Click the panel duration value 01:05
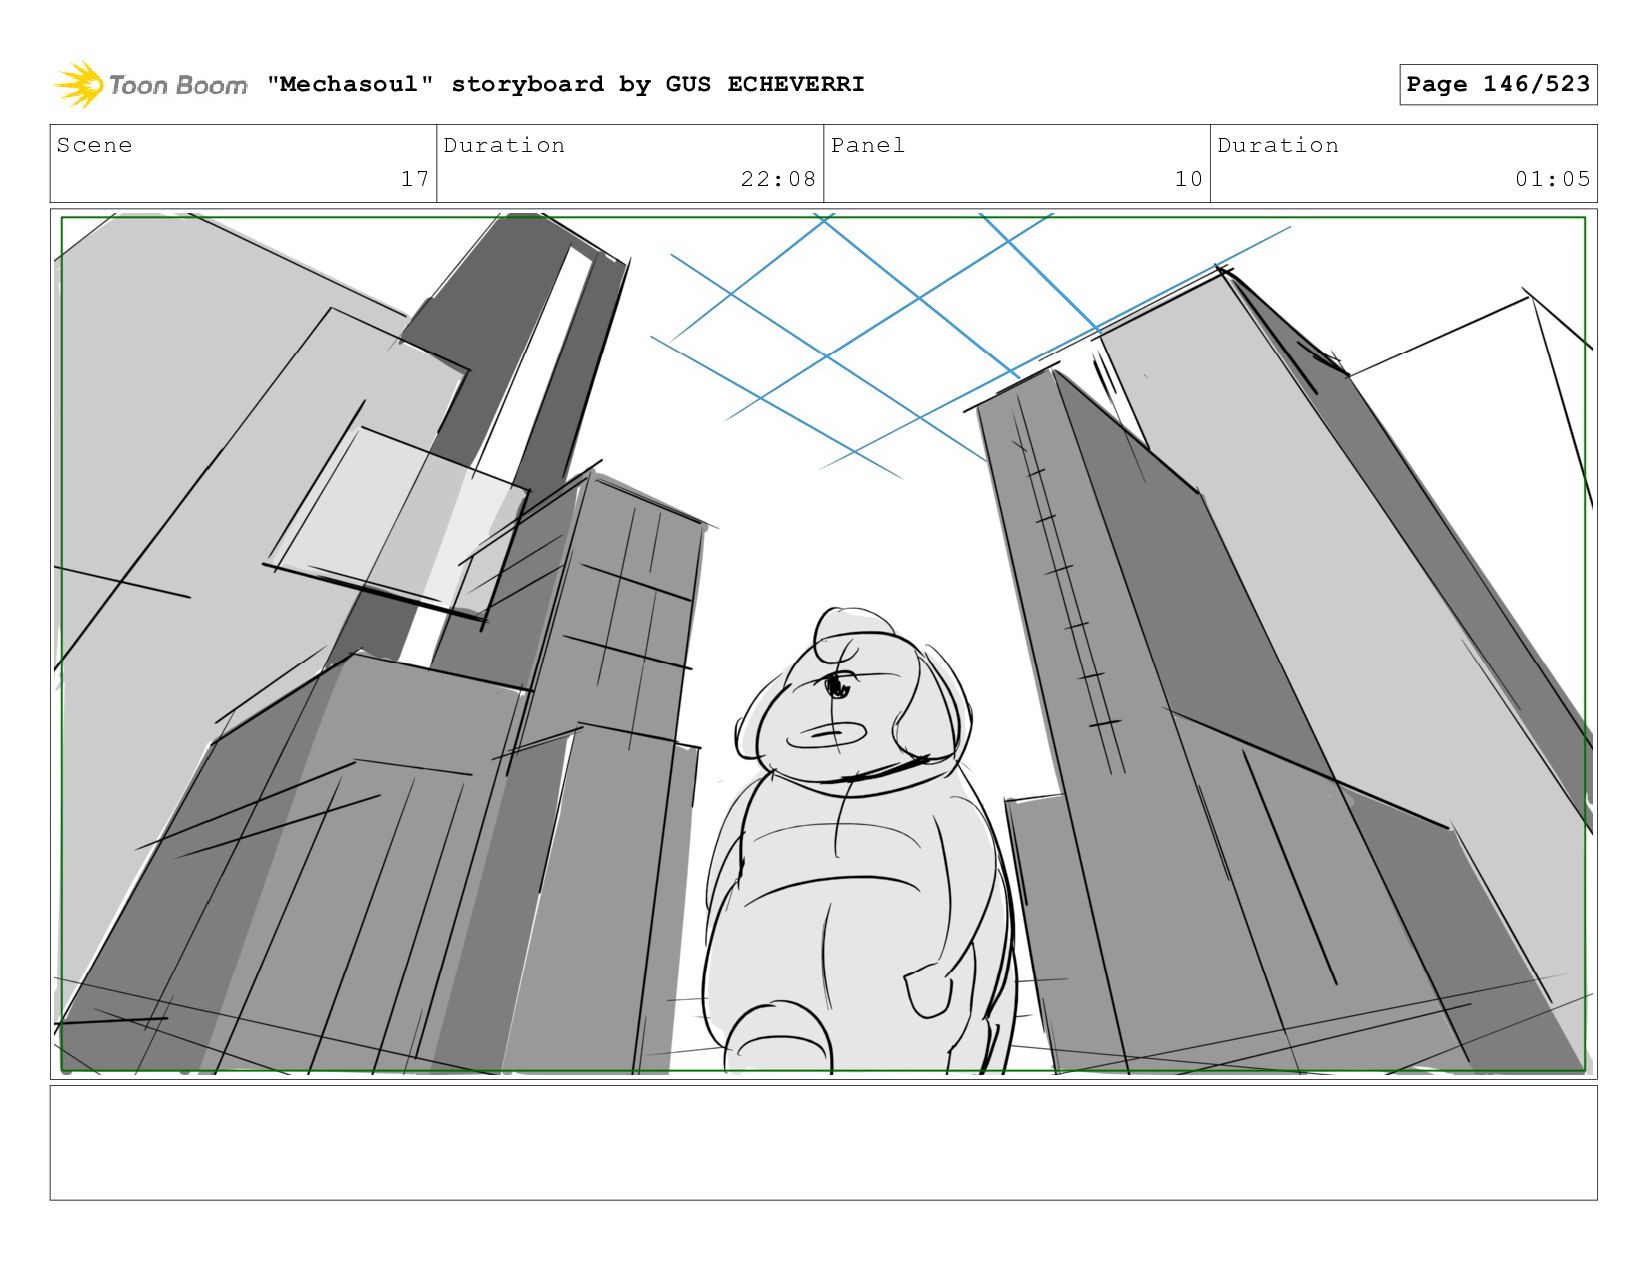1650x1275 pixels. 1552,179
